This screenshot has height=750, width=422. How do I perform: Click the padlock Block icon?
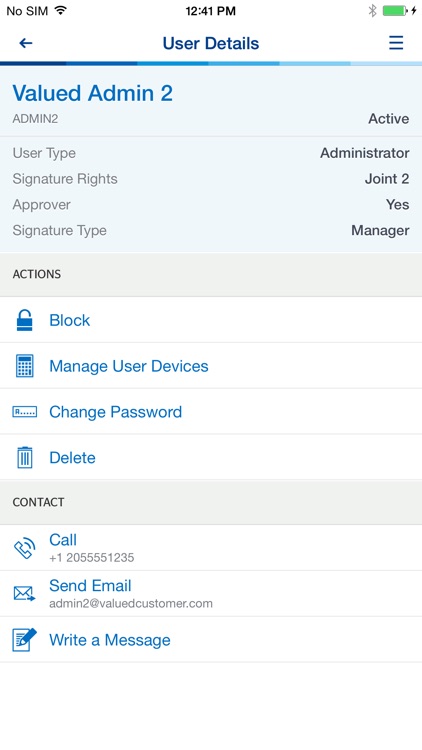click(24, 320)
